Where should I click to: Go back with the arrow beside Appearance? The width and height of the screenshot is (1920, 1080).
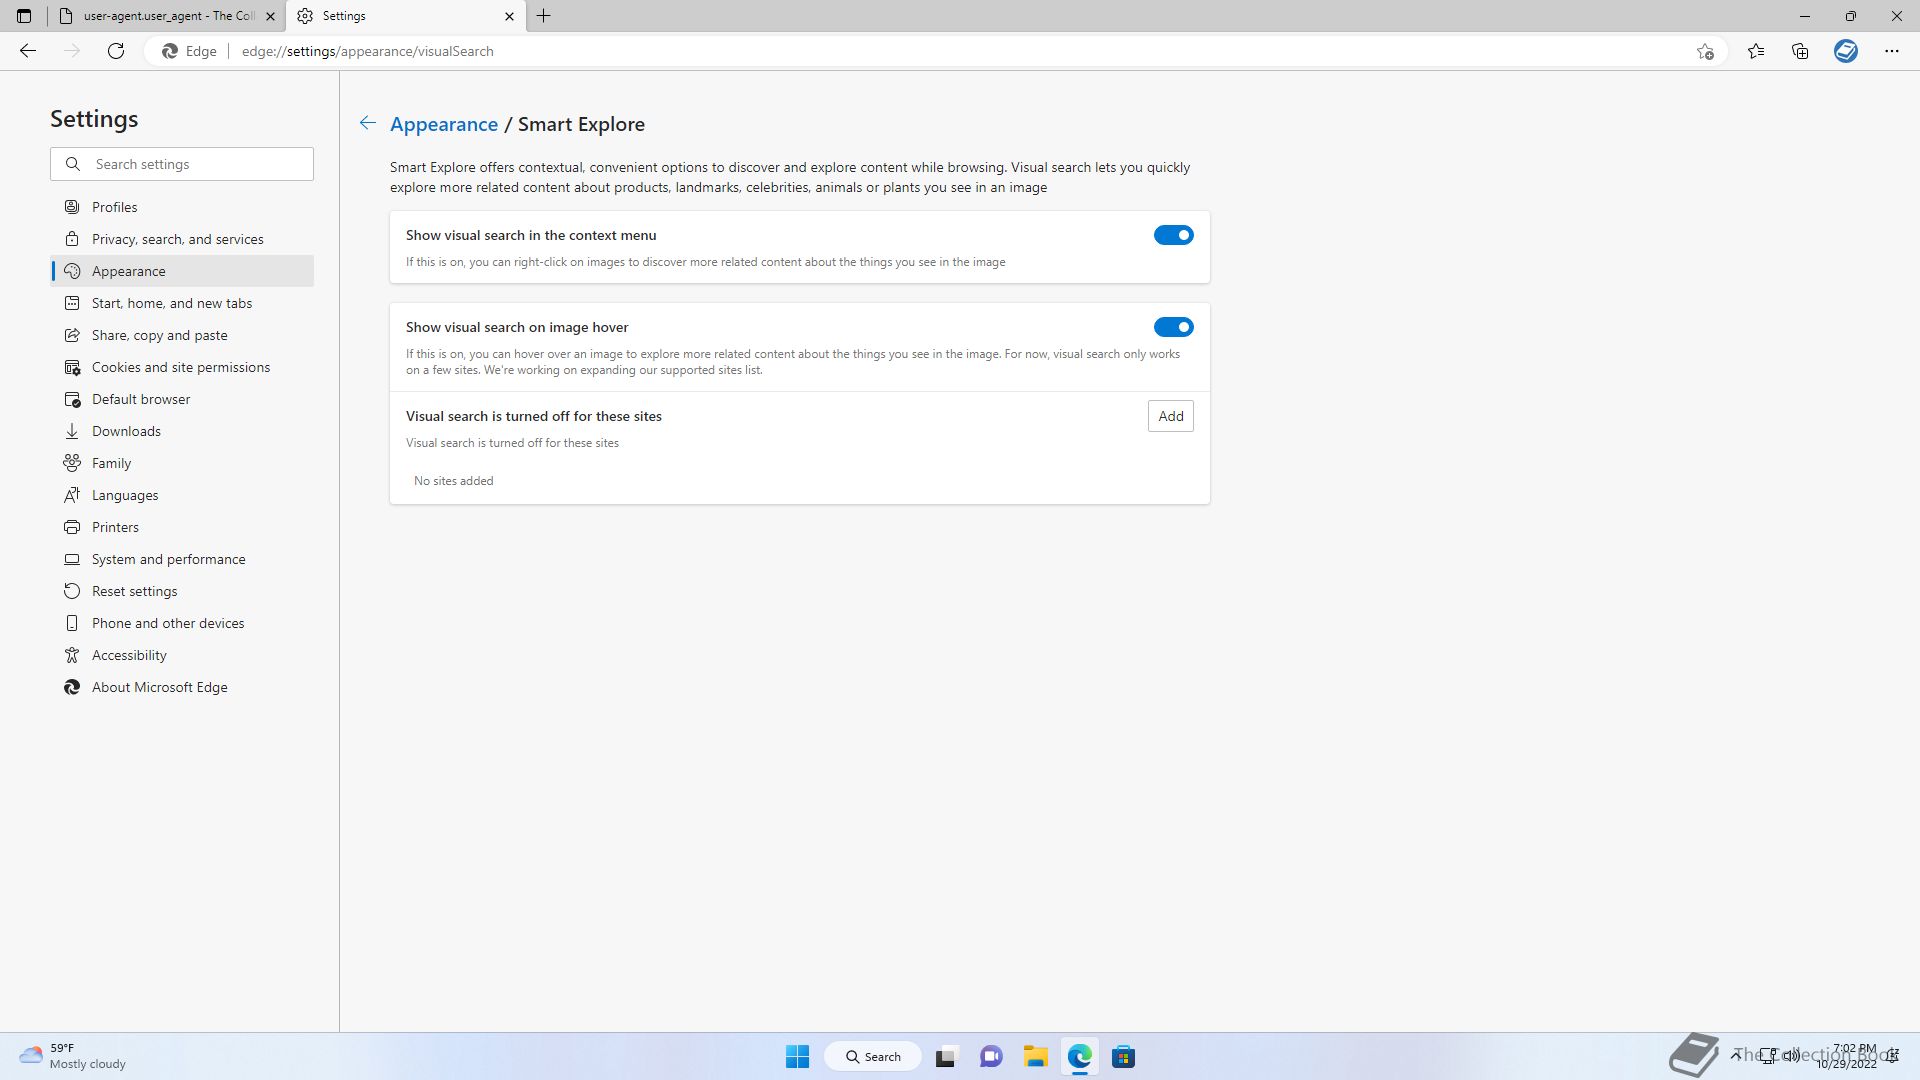[368, 123]
